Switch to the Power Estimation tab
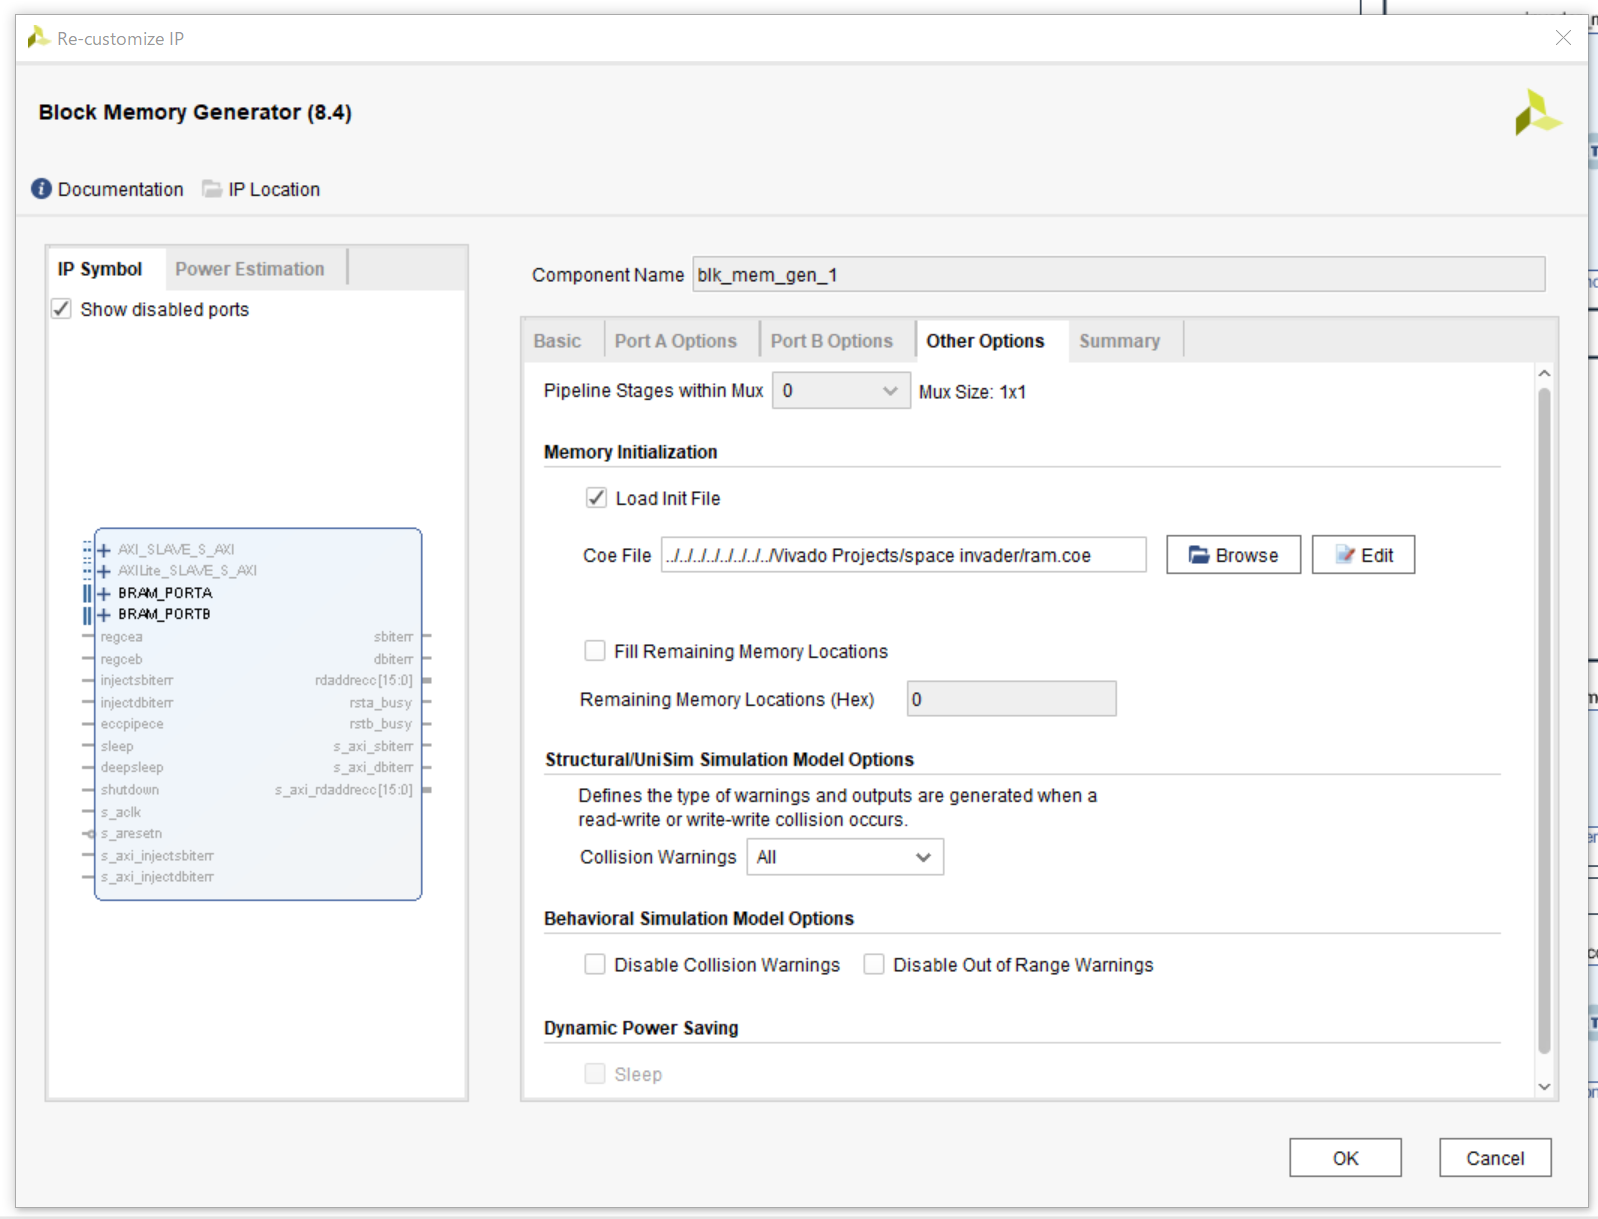 (x=249, y=269)
